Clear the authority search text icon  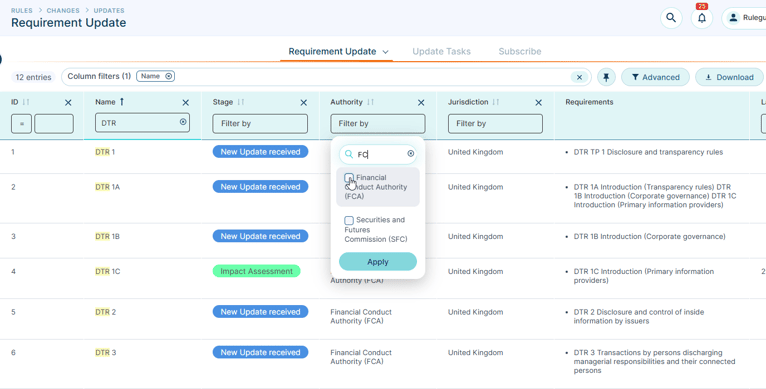pos(411,153)
